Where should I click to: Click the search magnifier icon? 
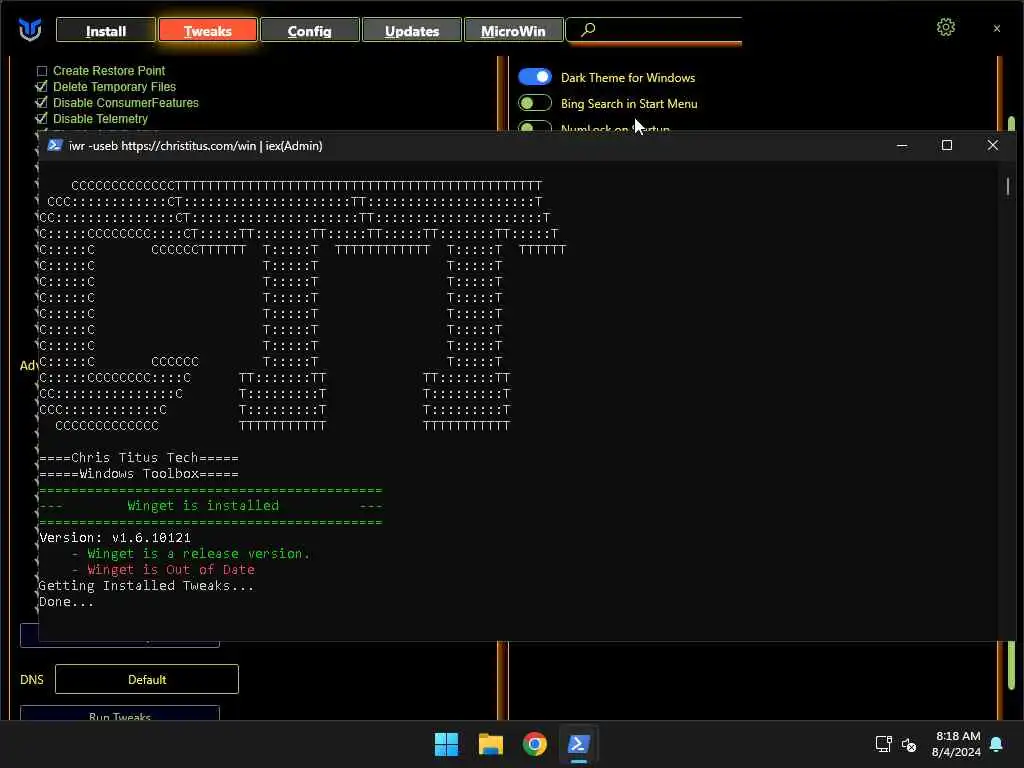pos(588,29)
